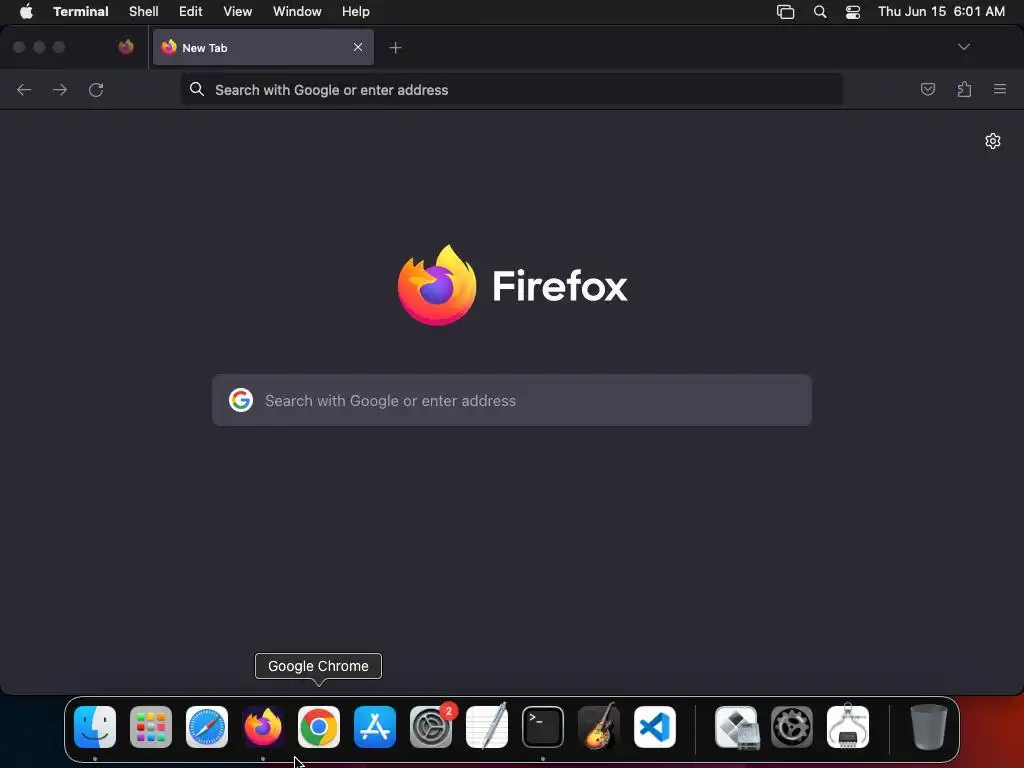
Task: Open System Preferences with badge in Dock
Action: tap(431, 726)
